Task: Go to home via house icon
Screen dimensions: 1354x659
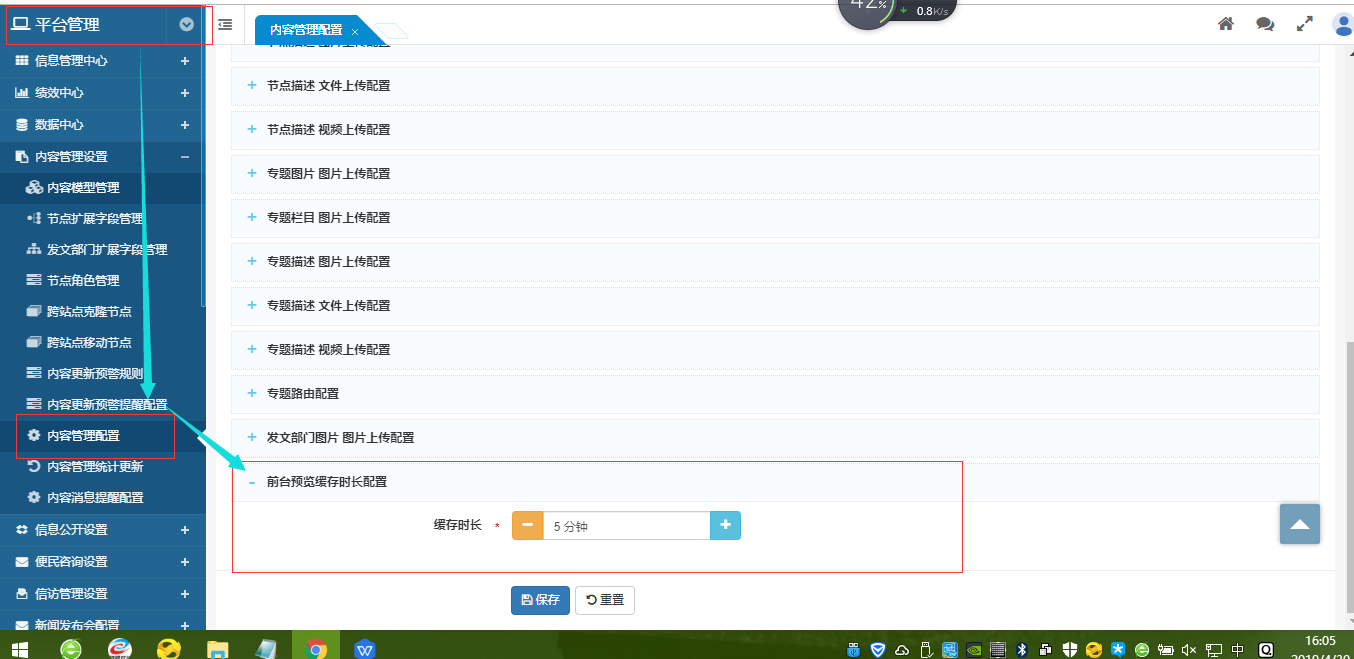Action: pos(1225,24)
